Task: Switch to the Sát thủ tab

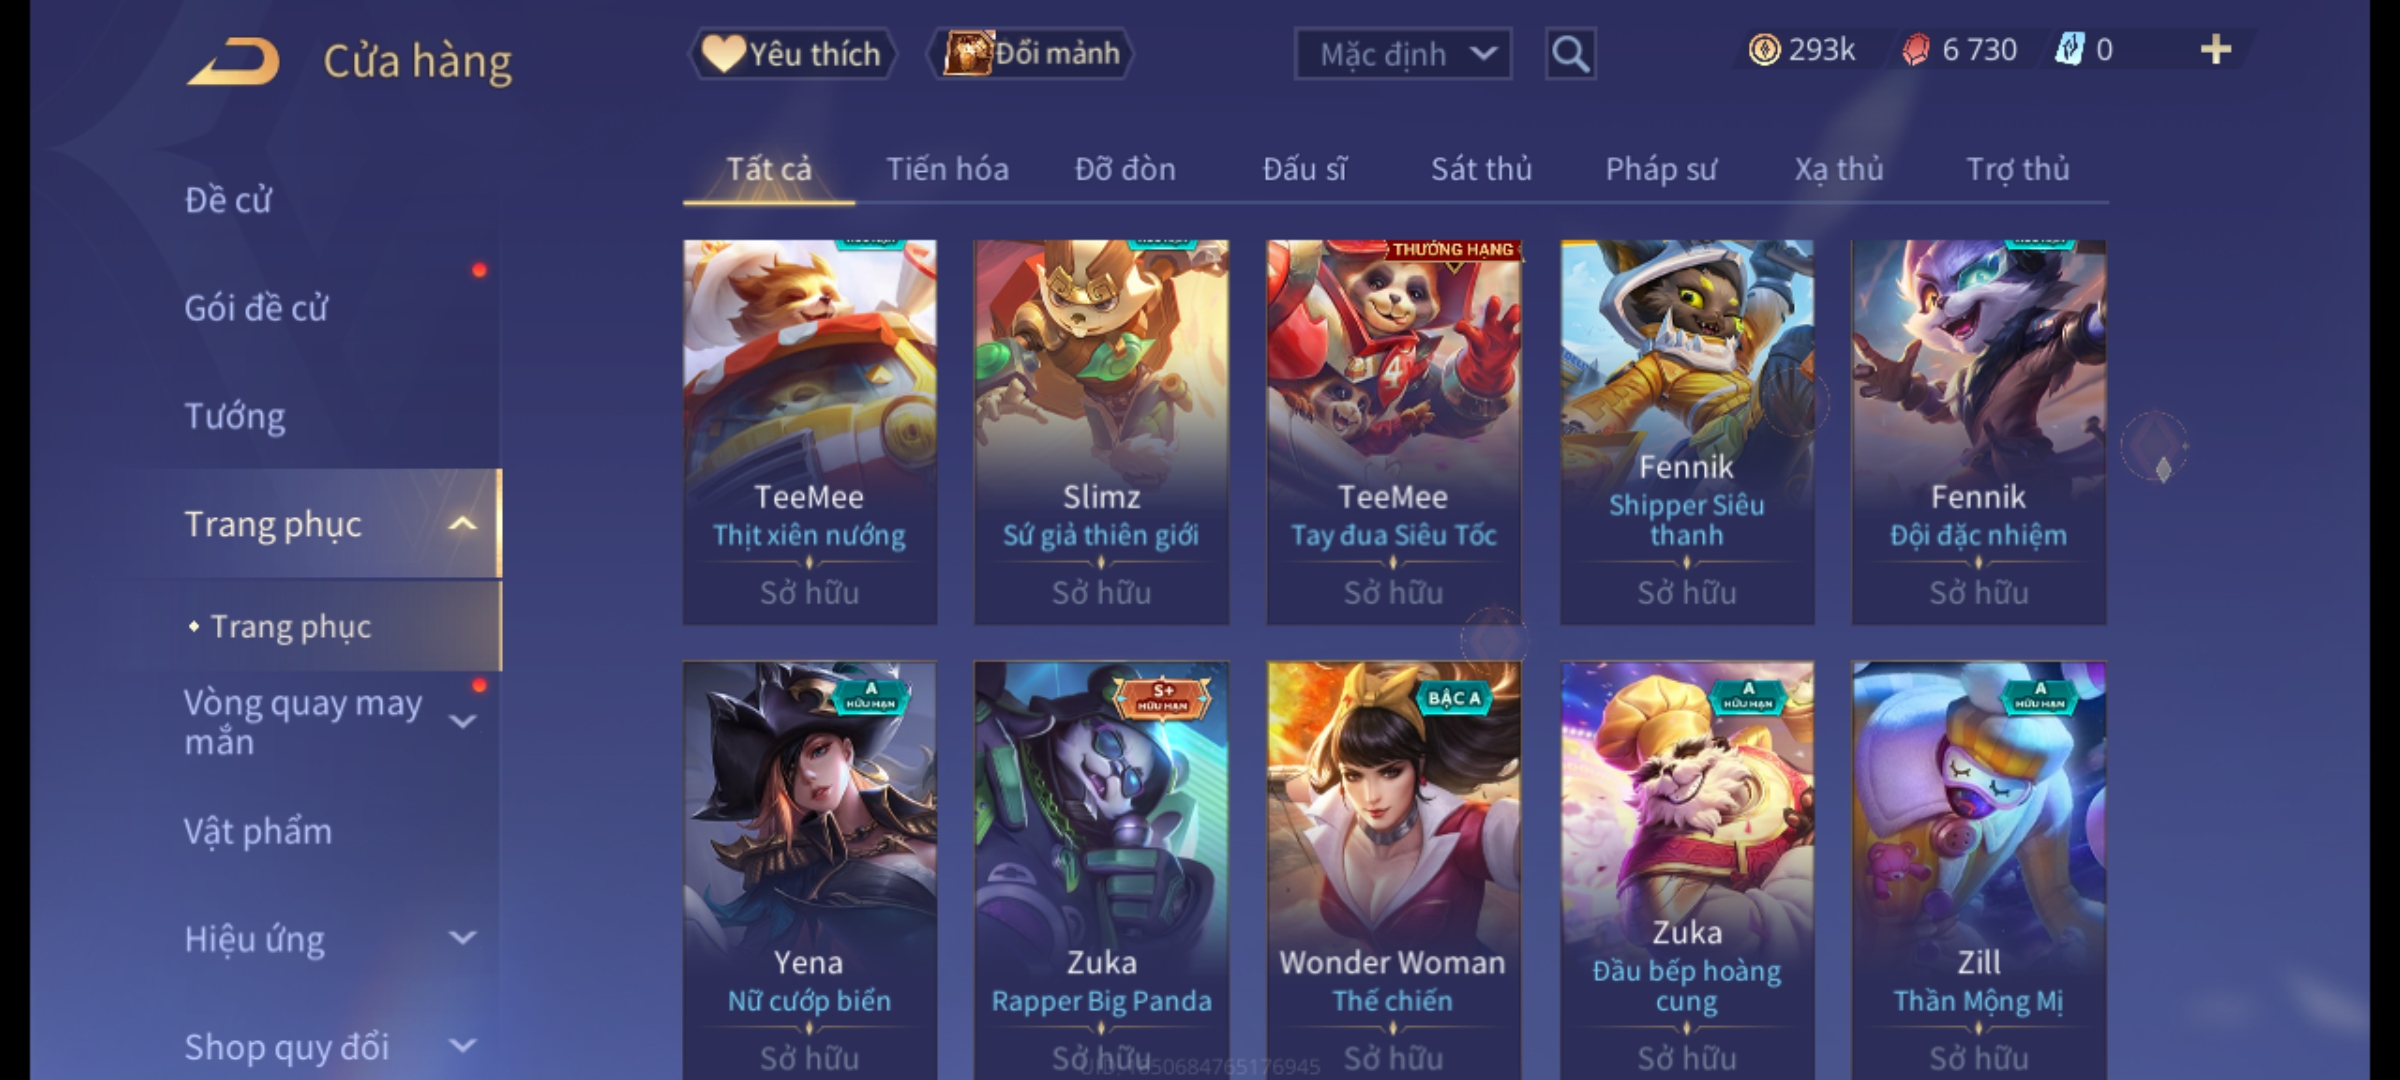Action: pyautogui.click(x=1481, y=169)
